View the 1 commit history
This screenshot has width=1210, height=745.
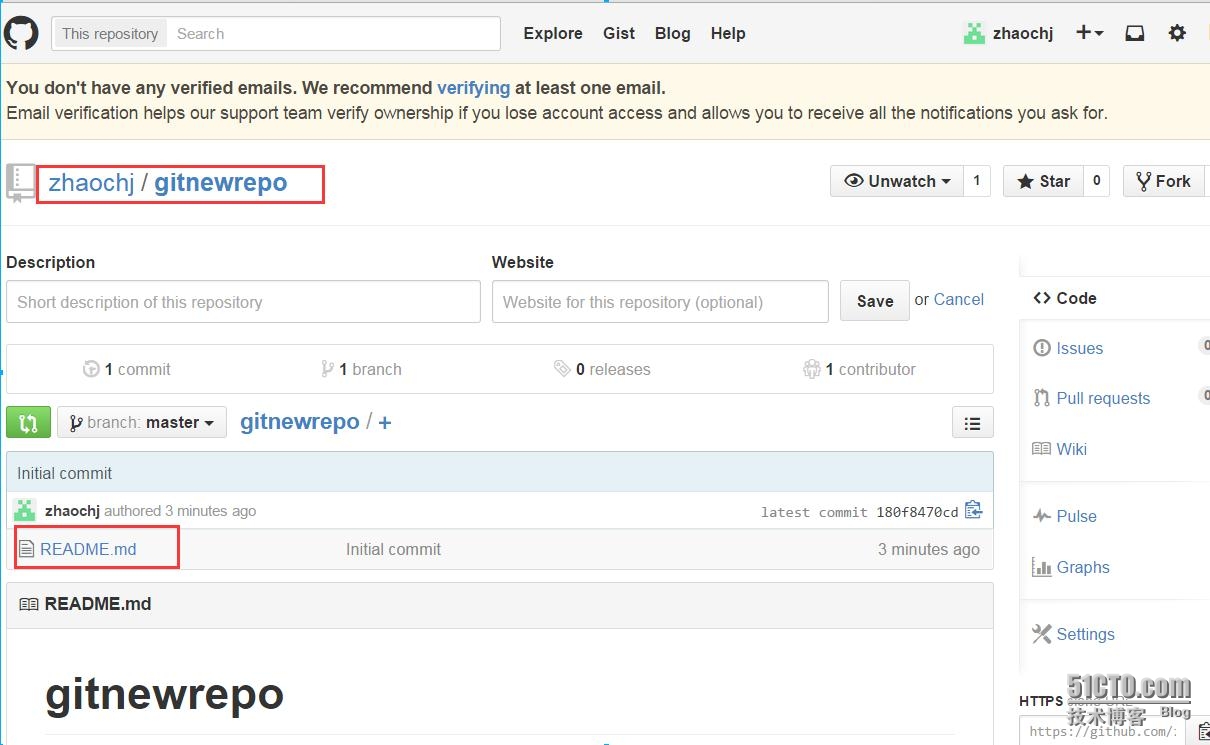coord(127,369)
